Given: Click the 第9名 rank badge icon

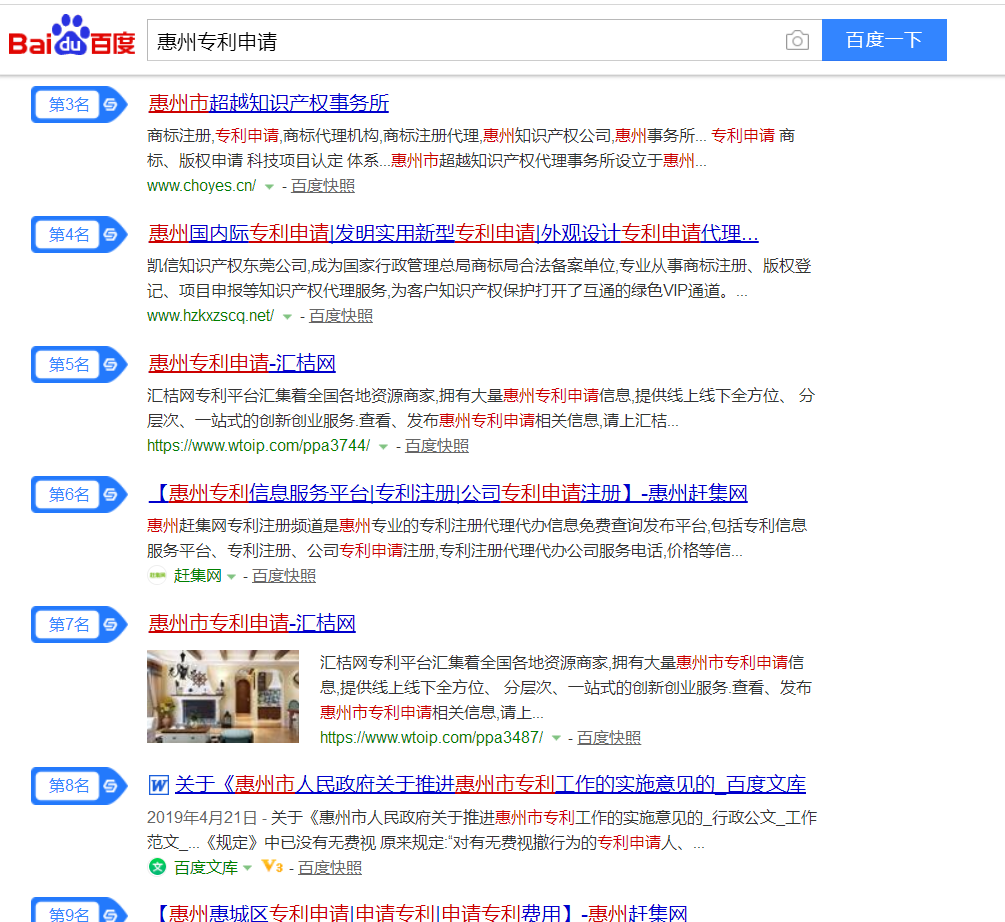Looking at the screenshot, I should coord(79,911).
